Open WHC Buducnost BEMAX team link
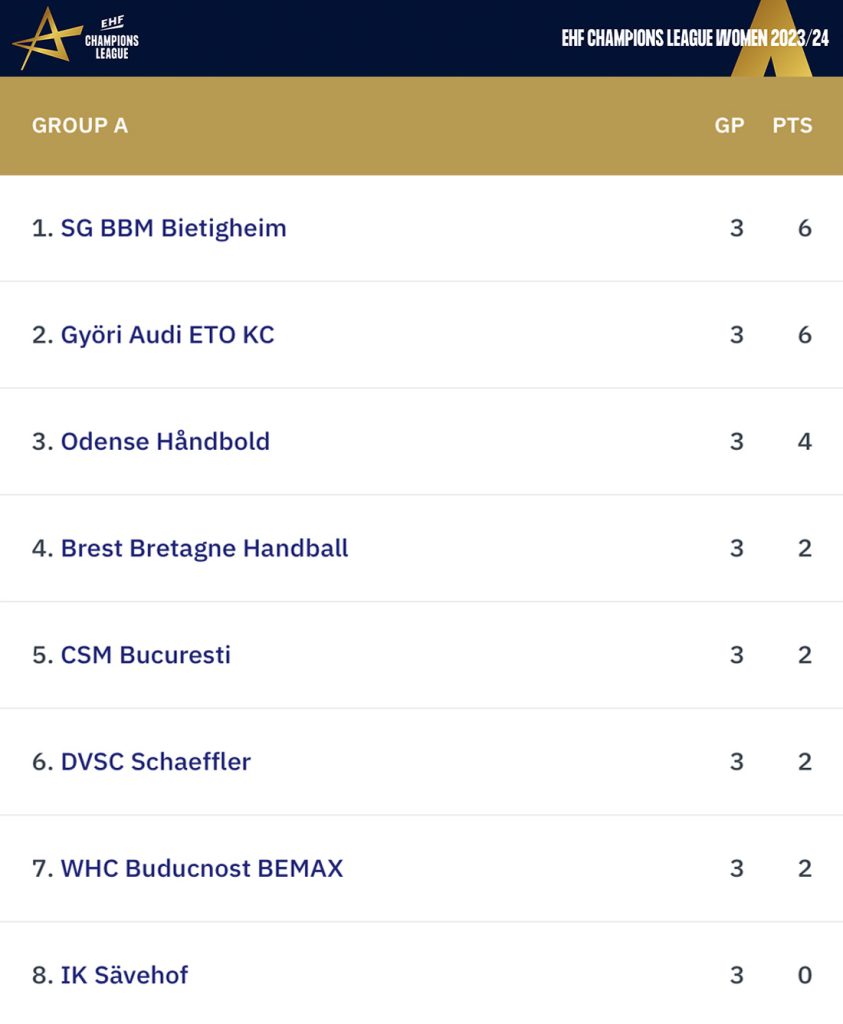Screen dimensions: 843x1024 coord(202,869)
